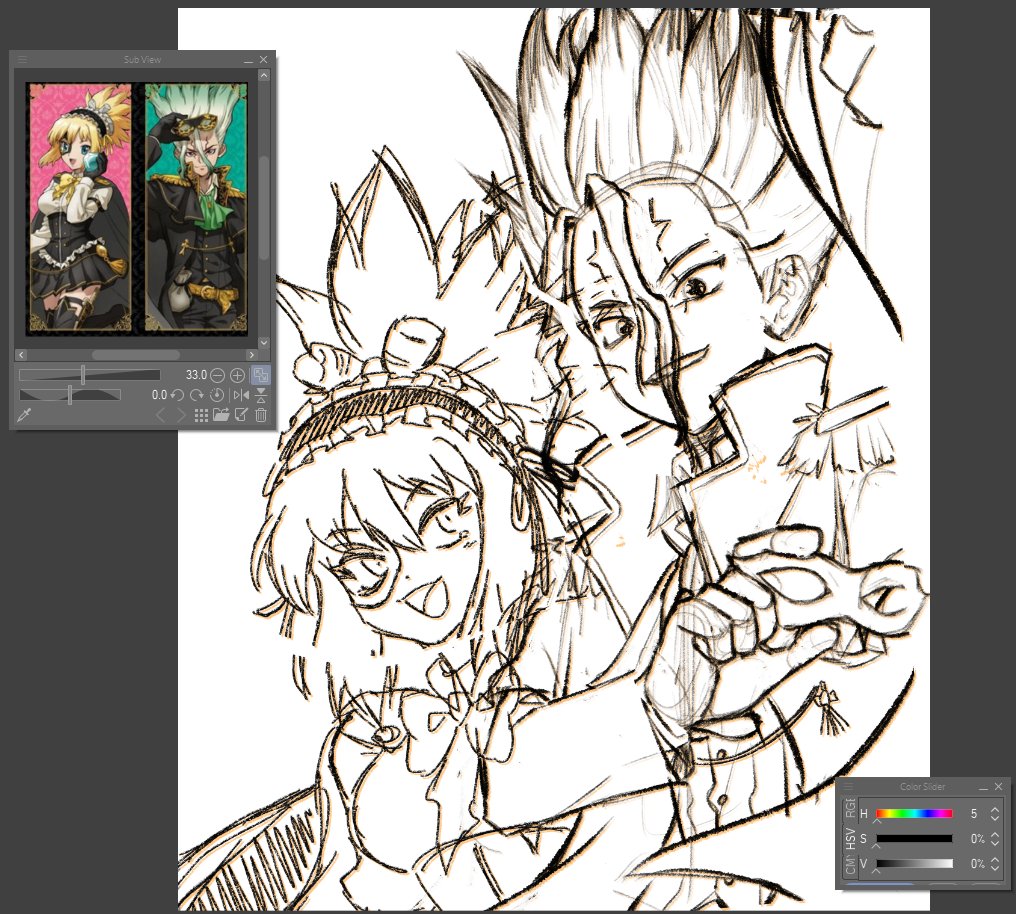Click Sub View scroll down arrow
The width and height of the screenshot is (1016, 914).
264,343
